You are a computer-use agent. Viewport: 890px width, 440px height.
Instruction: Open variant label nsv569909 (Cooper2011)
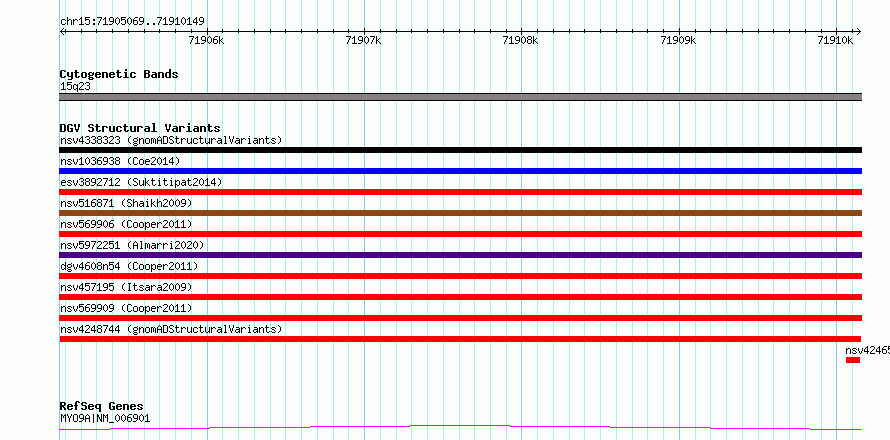pos(126,308)
